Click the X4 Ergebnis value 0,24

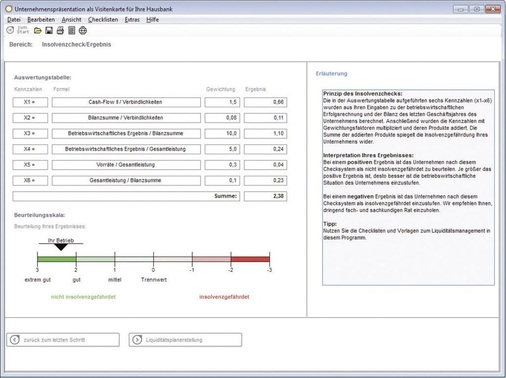[x=265, y=149]
